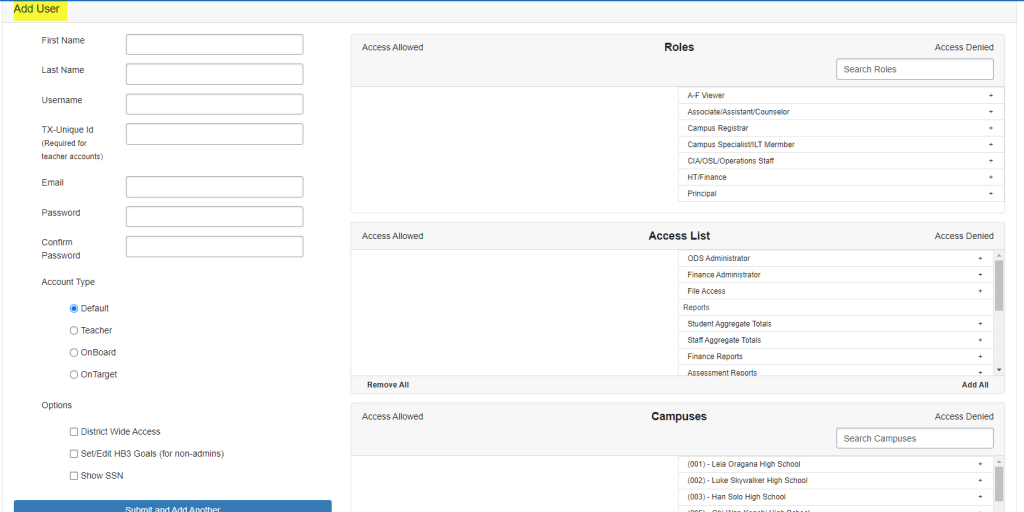Click the A-F Viewer role text
1024x512 pixels.
point(706,95)
